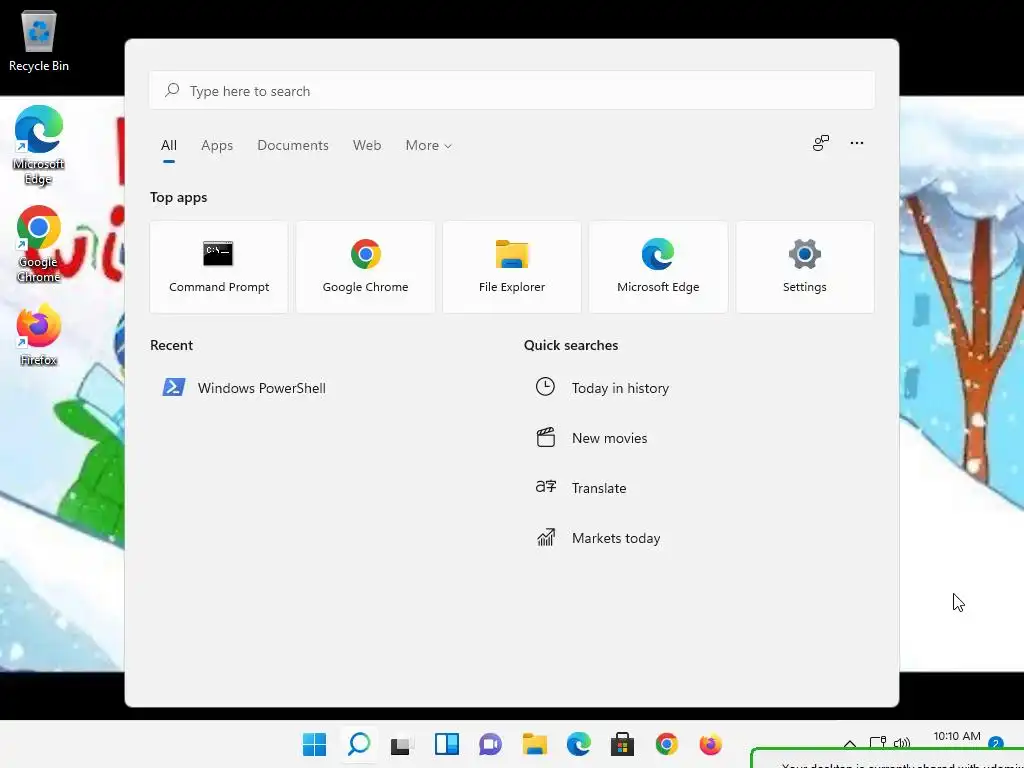Select Today in history quick search
This screenshot has height=768, width=1024.
[x=602, y=388]
